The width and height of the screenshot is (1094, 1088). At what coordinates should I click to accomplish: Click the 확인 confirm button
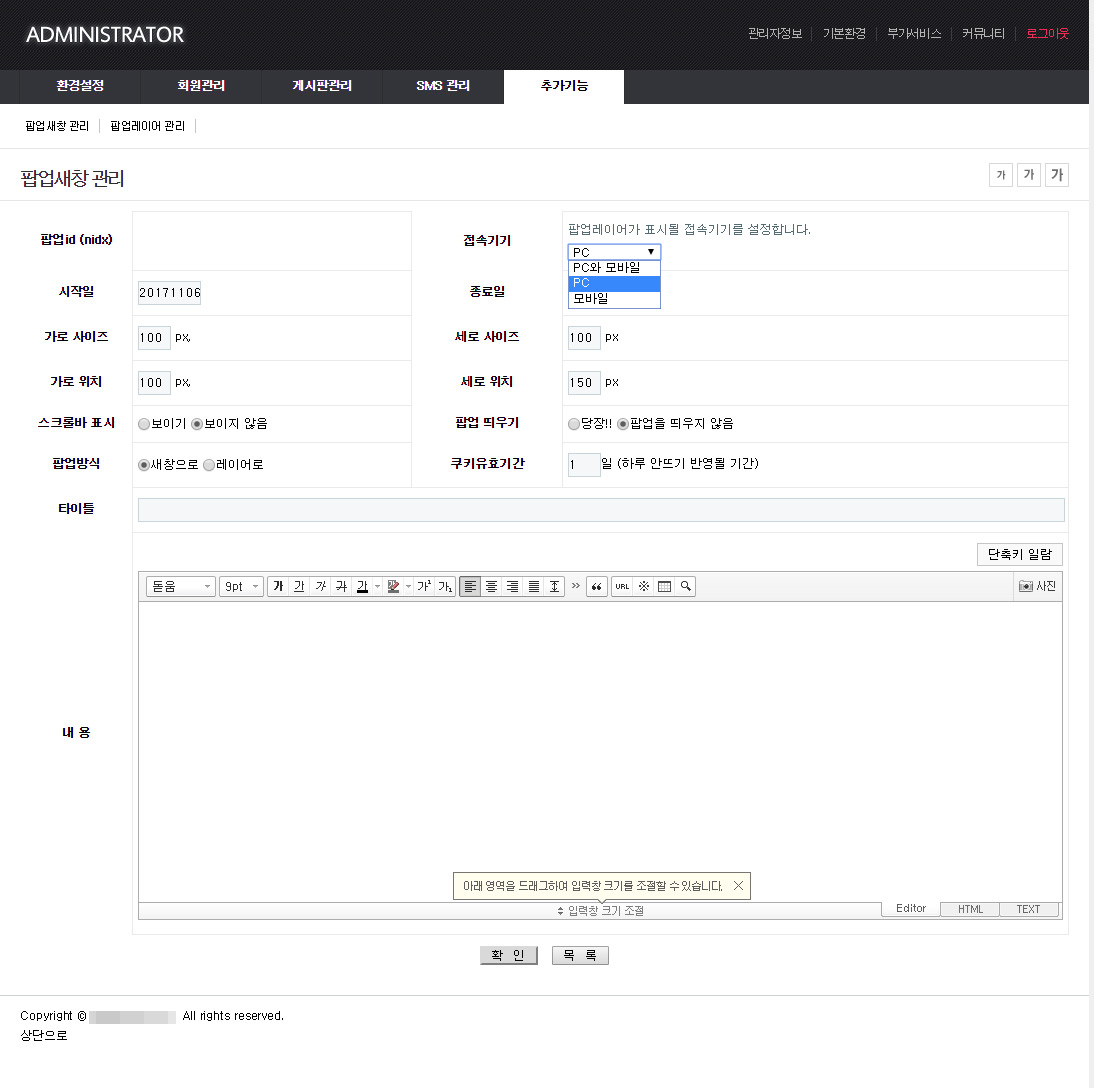tap(508, 954)
